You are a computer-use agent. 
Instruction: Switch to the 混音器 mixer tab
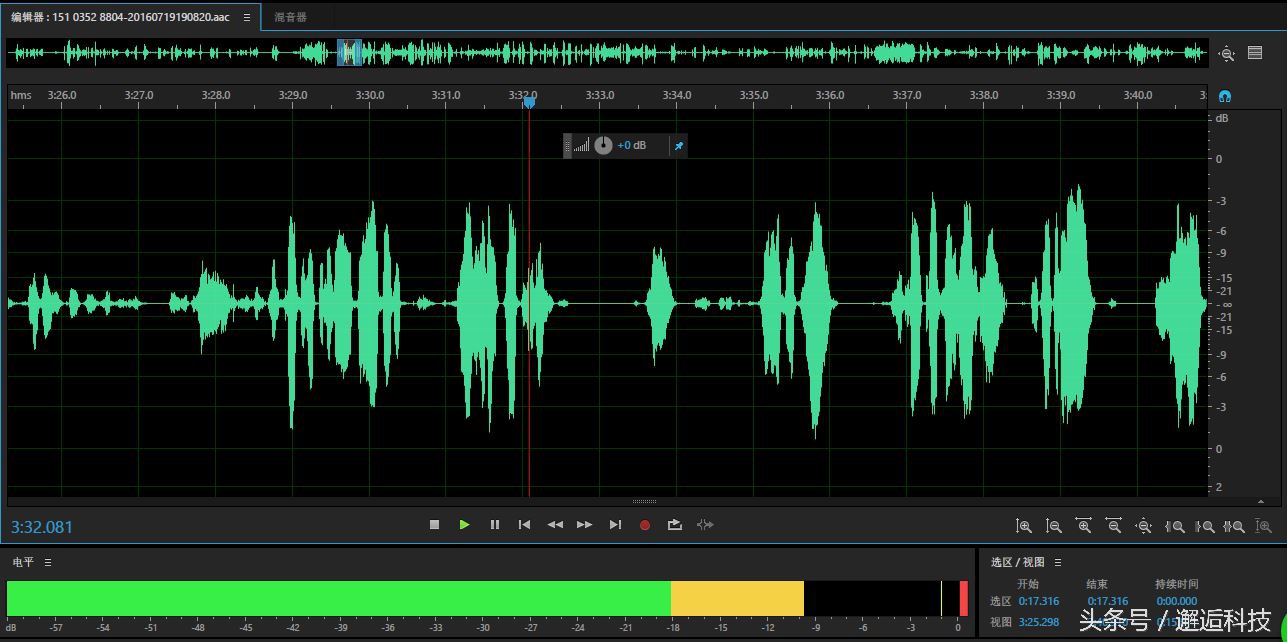291,17
